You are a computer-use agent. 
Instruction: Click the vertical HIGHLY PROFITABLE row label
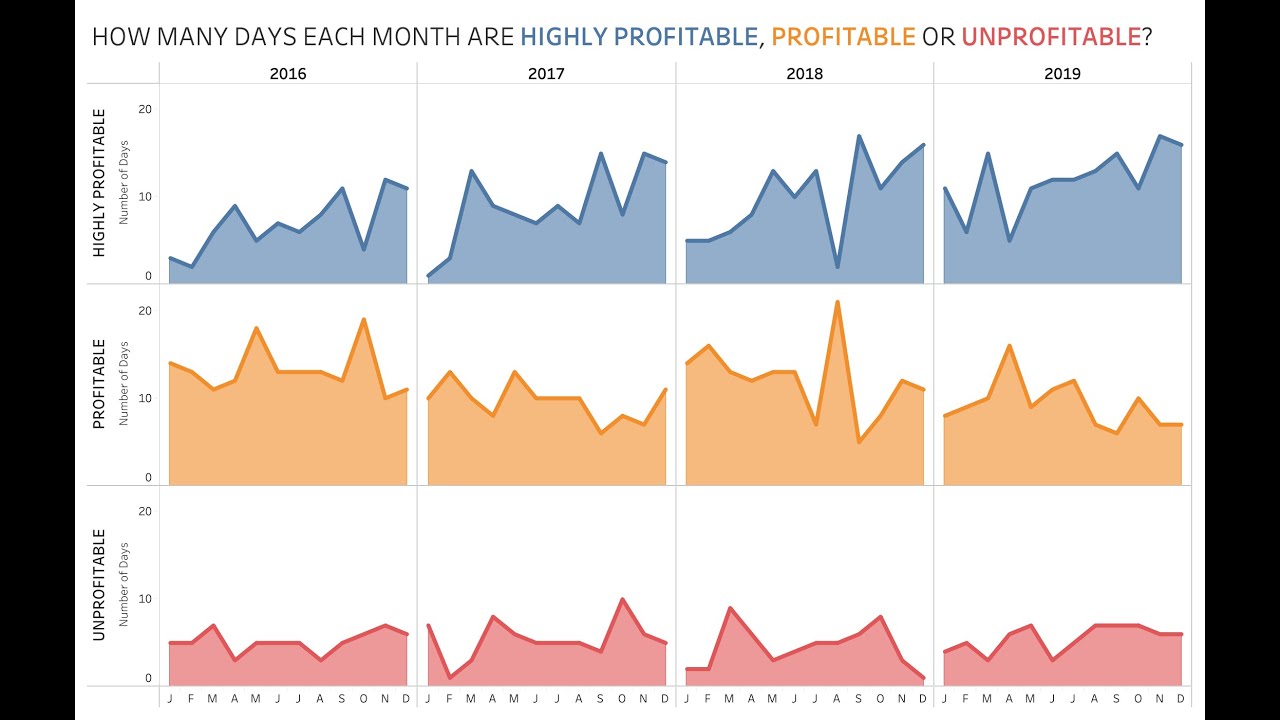click(x=99, y=183)
